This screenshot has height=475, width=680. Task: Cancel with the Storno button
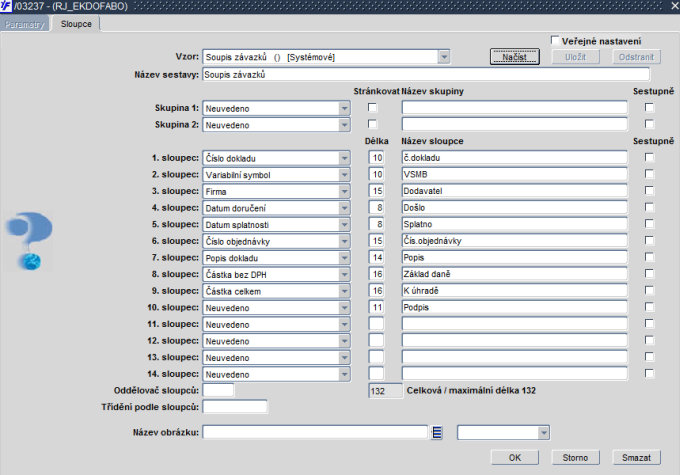tap(575, 458)
